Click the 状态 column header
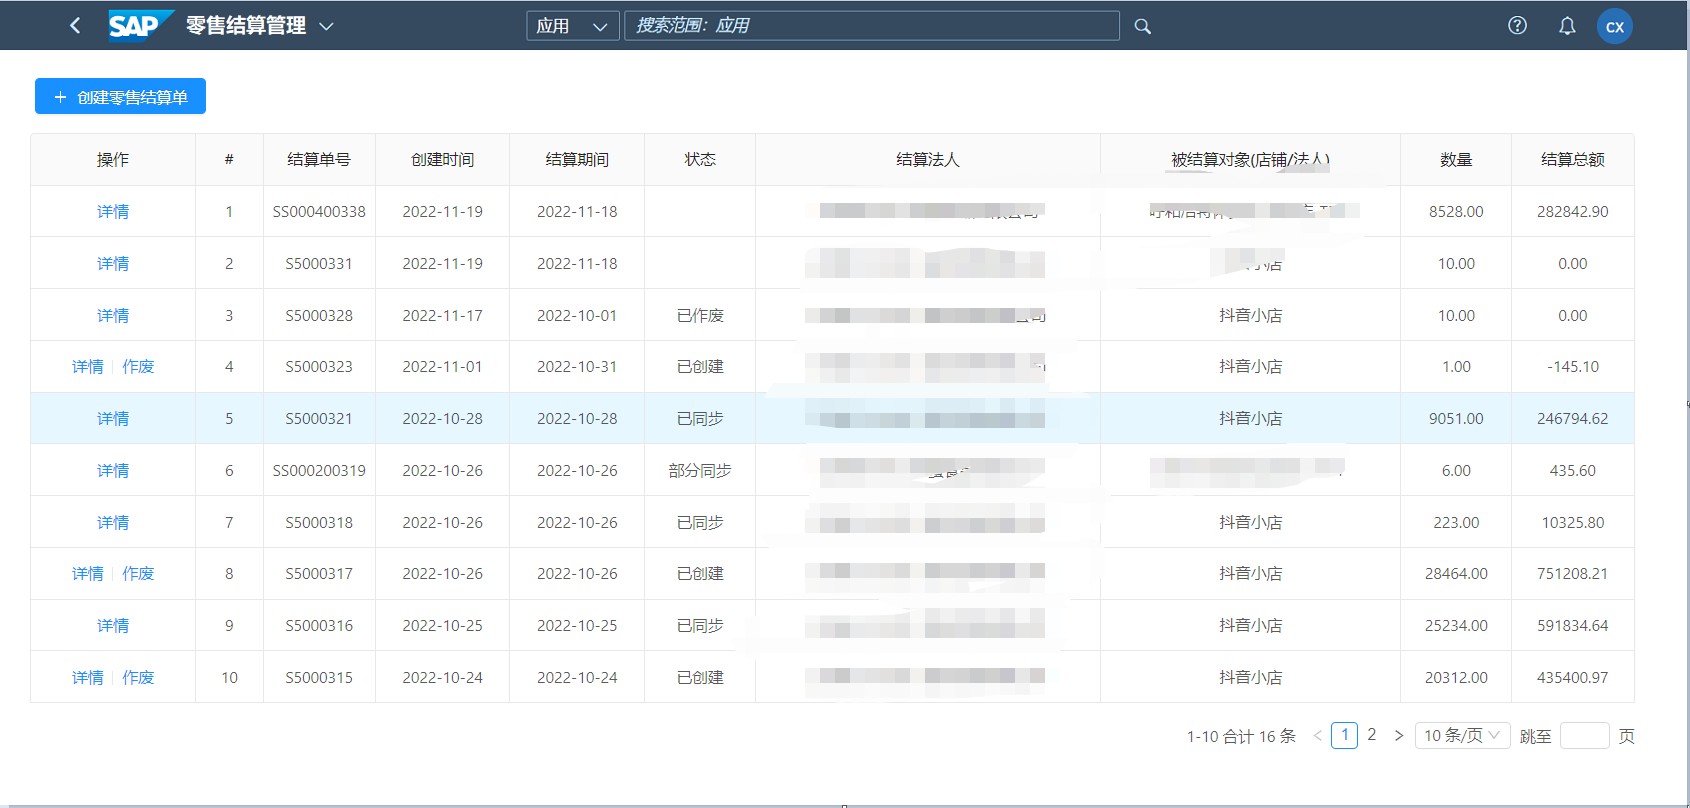Screen dimensions: 1690x808 (700, 160)
